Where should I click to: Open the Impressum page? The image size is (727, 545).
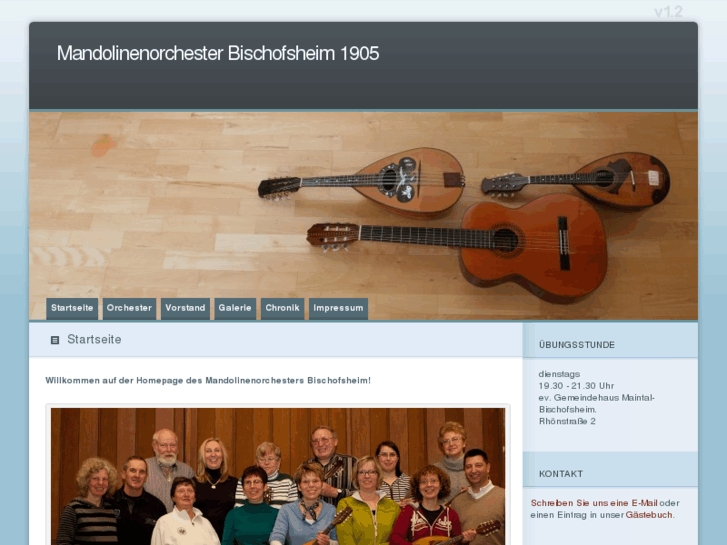pyautogui.click(x=338, y=308)
